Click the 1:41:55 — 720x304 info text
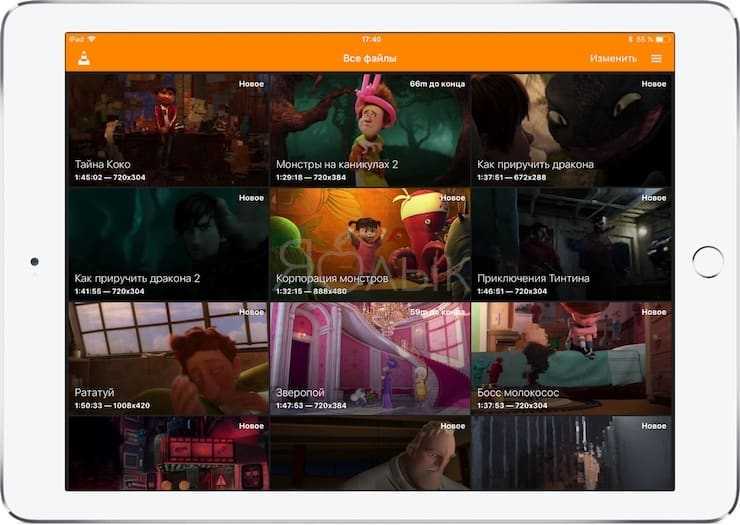The image size is (740, 525). point(109,291)
